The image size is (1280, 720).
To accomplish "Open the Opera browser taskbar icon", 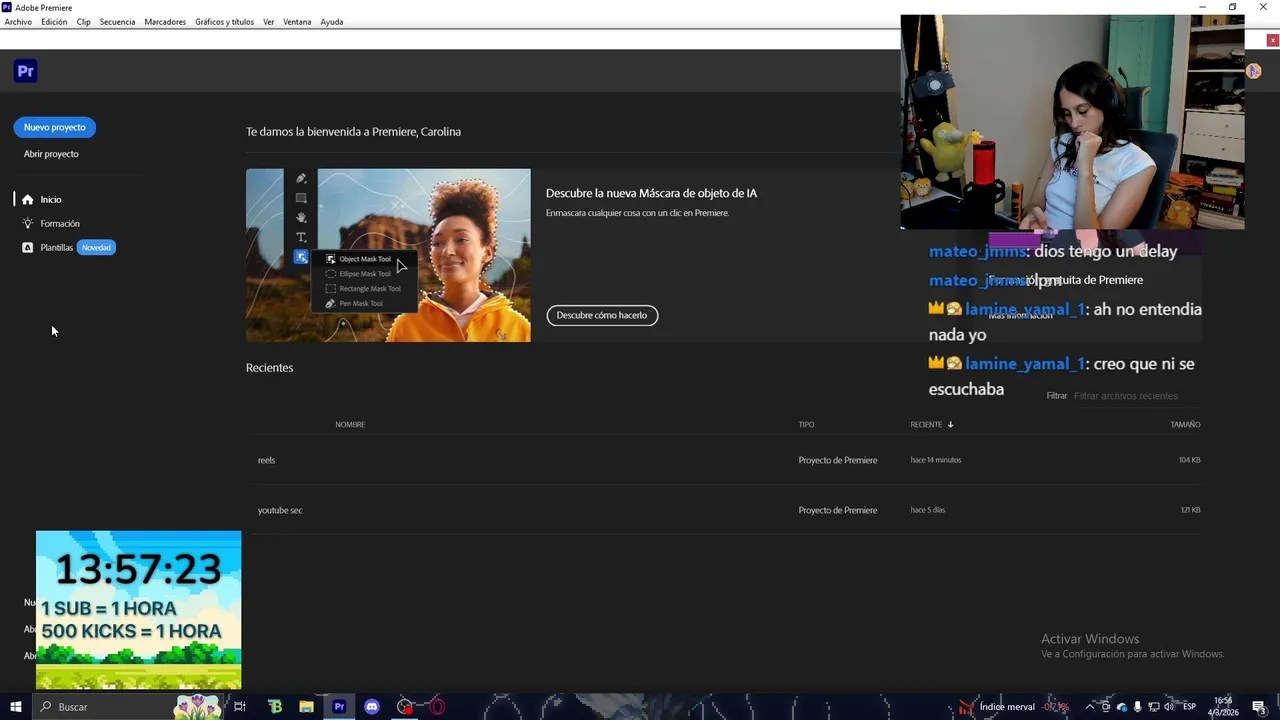I will (x=437, y=707).
